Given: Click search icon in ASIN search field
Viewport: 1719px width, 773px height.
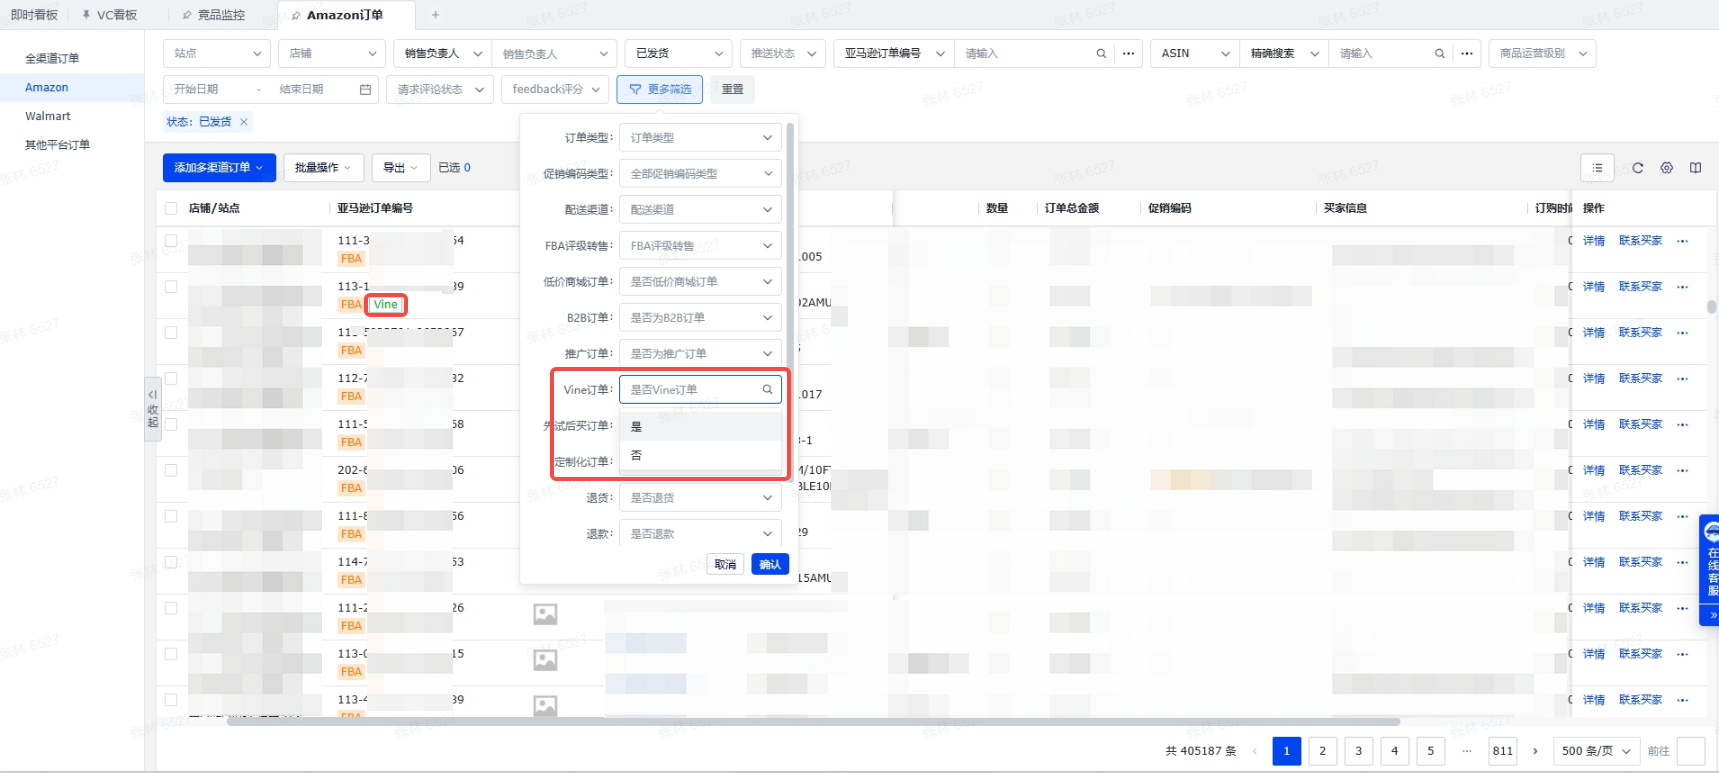Looking at the screenshot, I should (x=1440, y=54).
